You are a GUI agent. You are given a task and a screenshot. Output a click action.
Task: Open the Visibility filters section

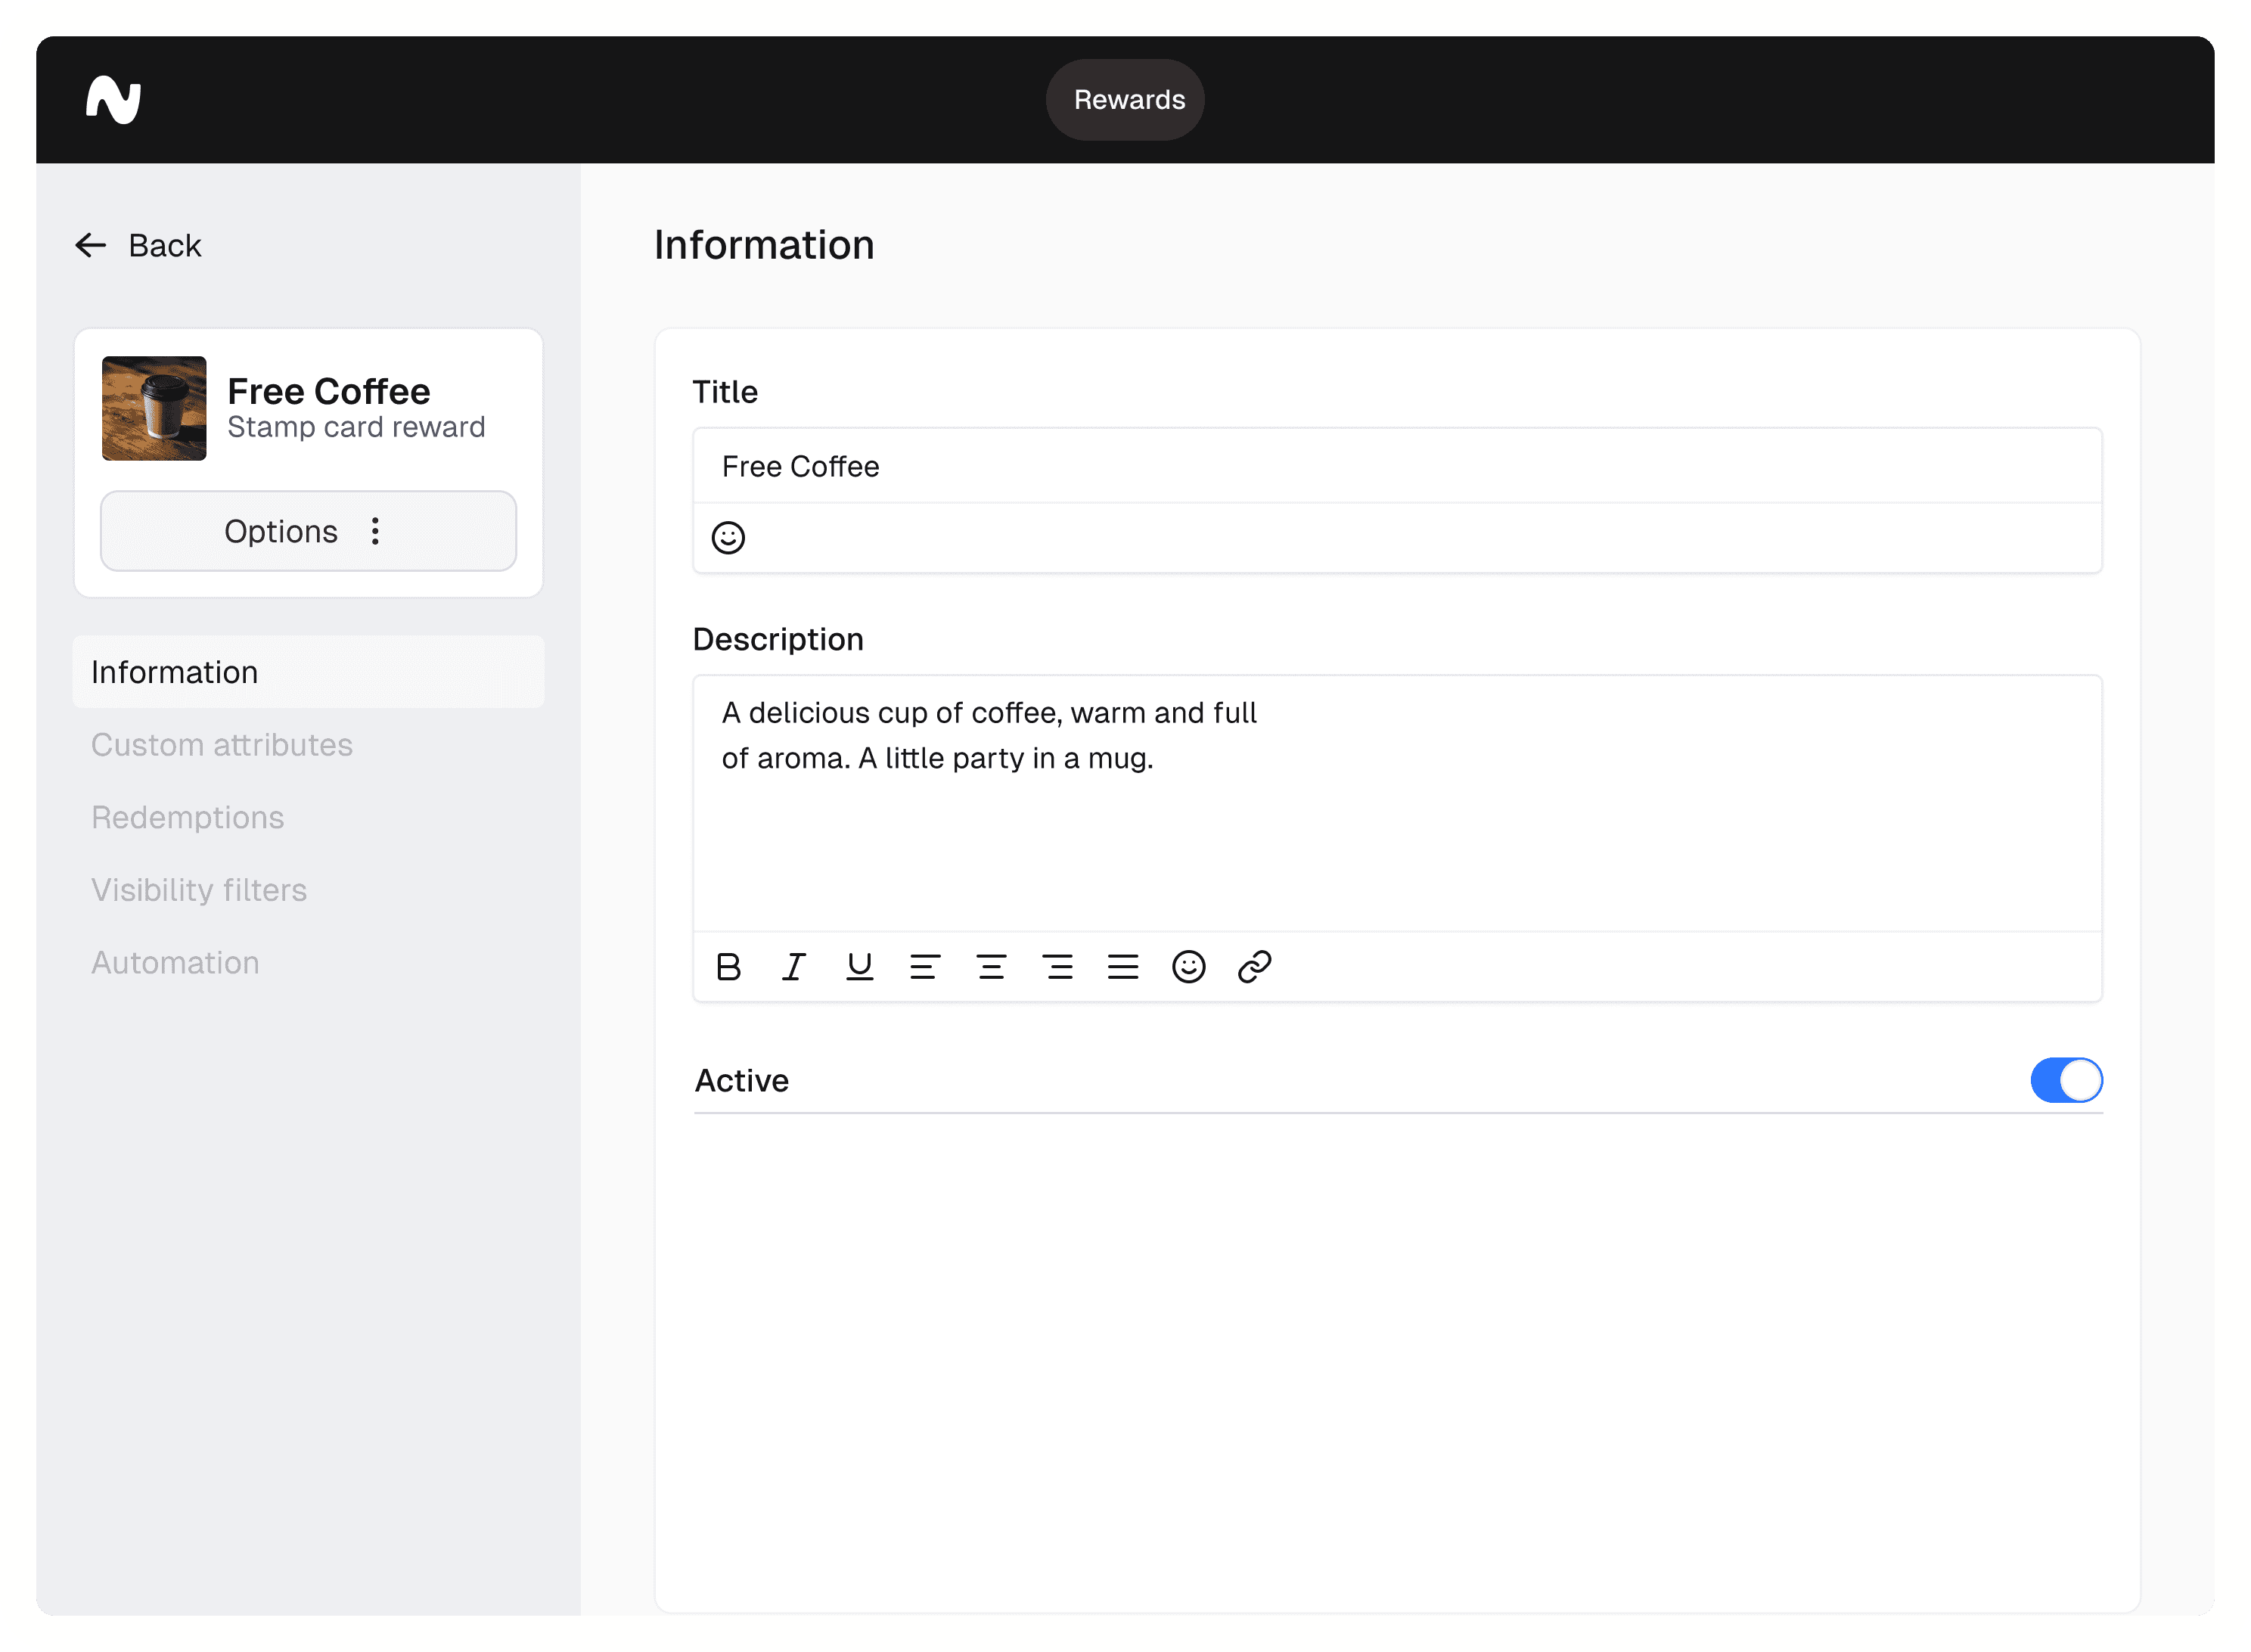click(x=199, y=890)
